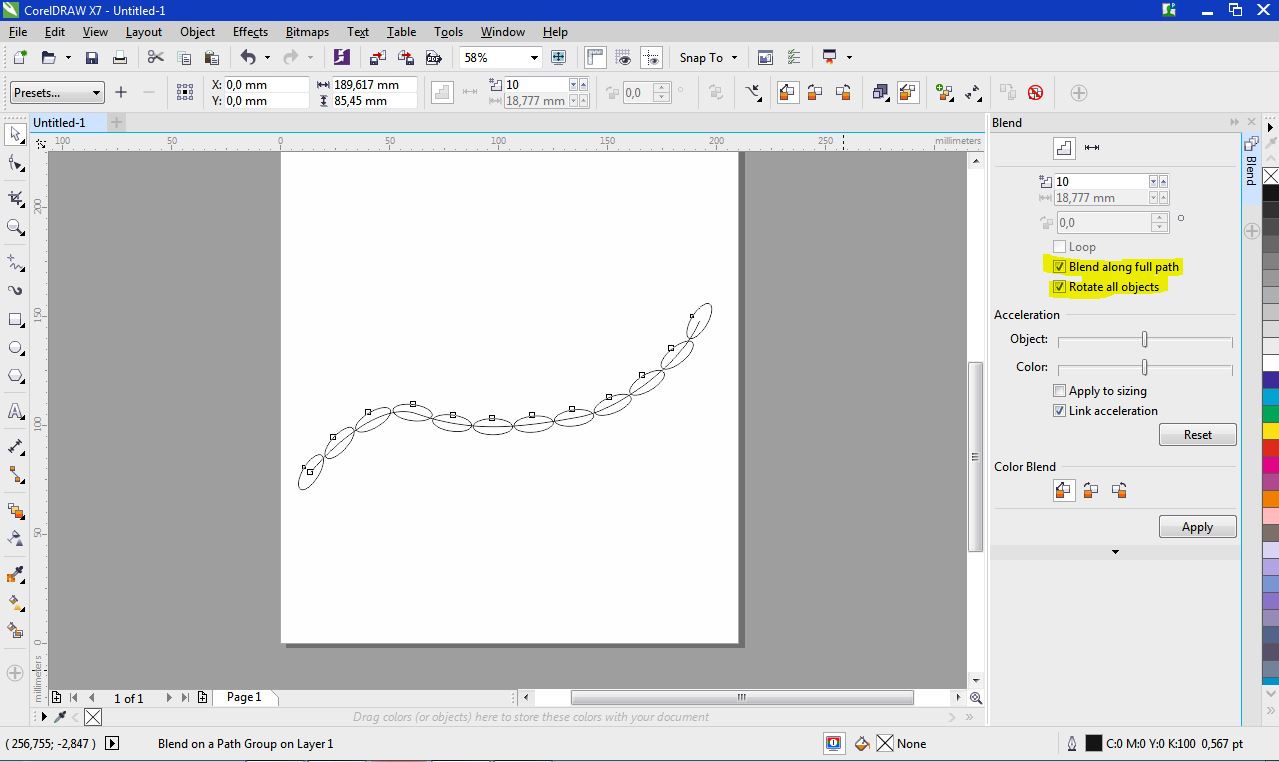Adjust the Color acceleration slider
Image resolution: width=1279 pixels, height=762 pixels.
(1144, 367)
